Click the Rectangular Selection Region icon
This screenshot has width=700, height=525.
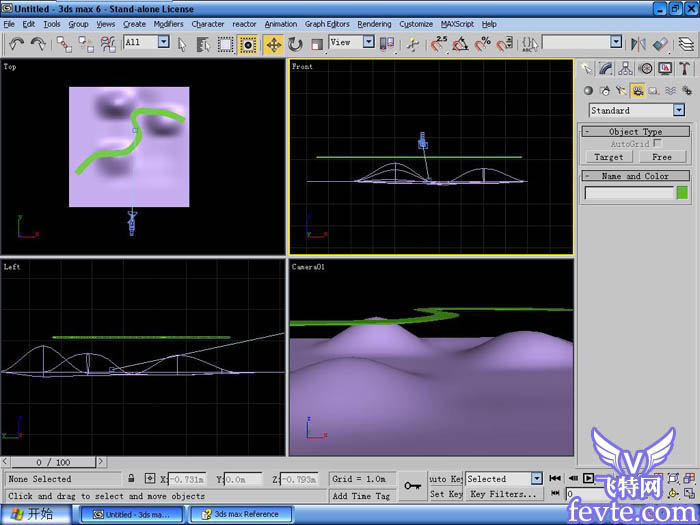pyautogui.click(x=225, y=44)
